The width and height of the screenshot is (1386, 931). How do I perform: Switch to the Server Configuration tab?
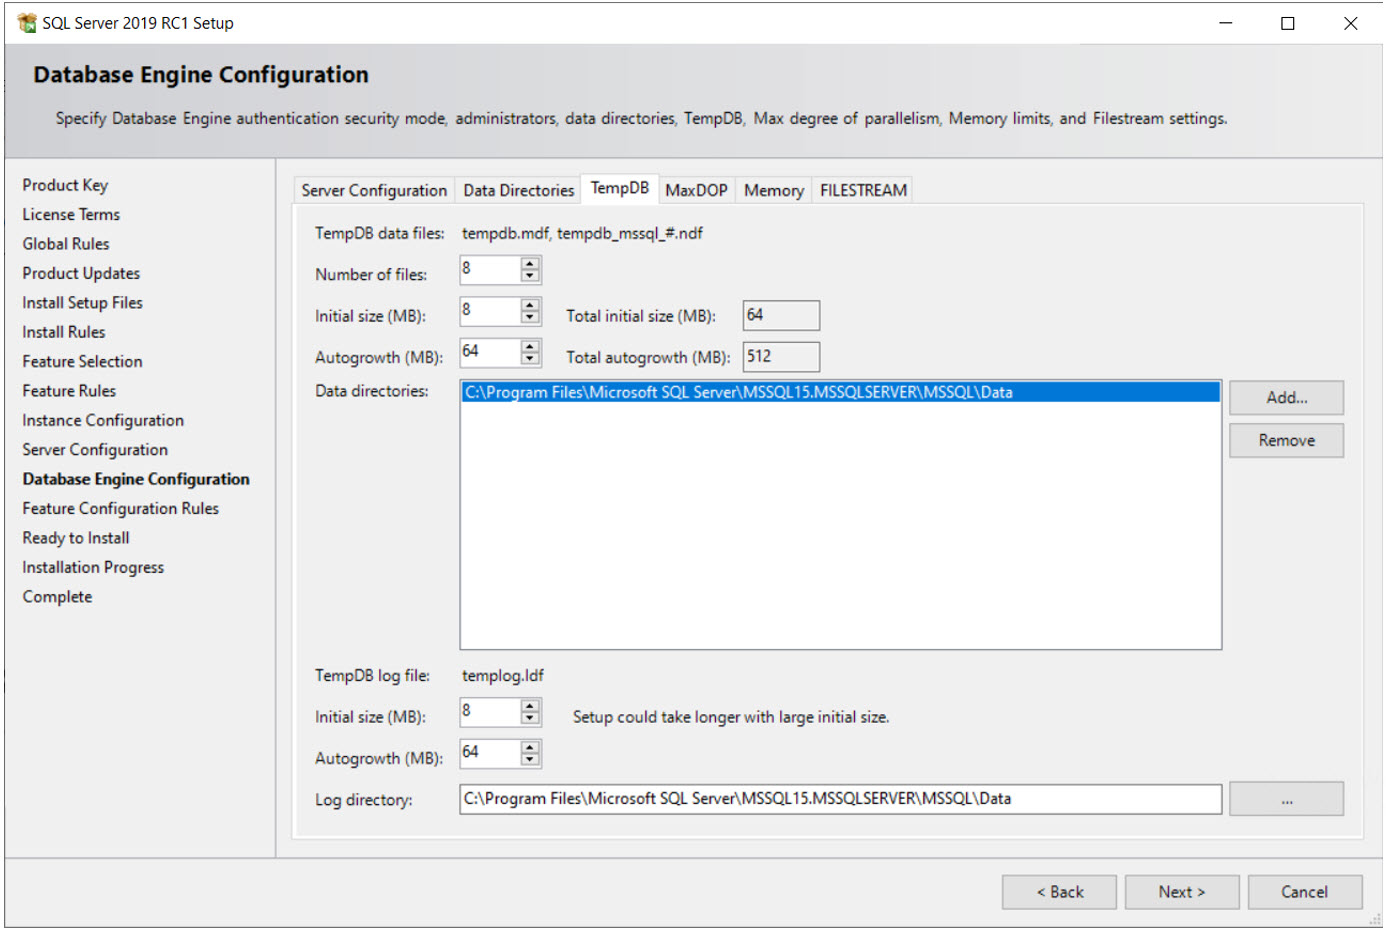[x=373, y=190]
